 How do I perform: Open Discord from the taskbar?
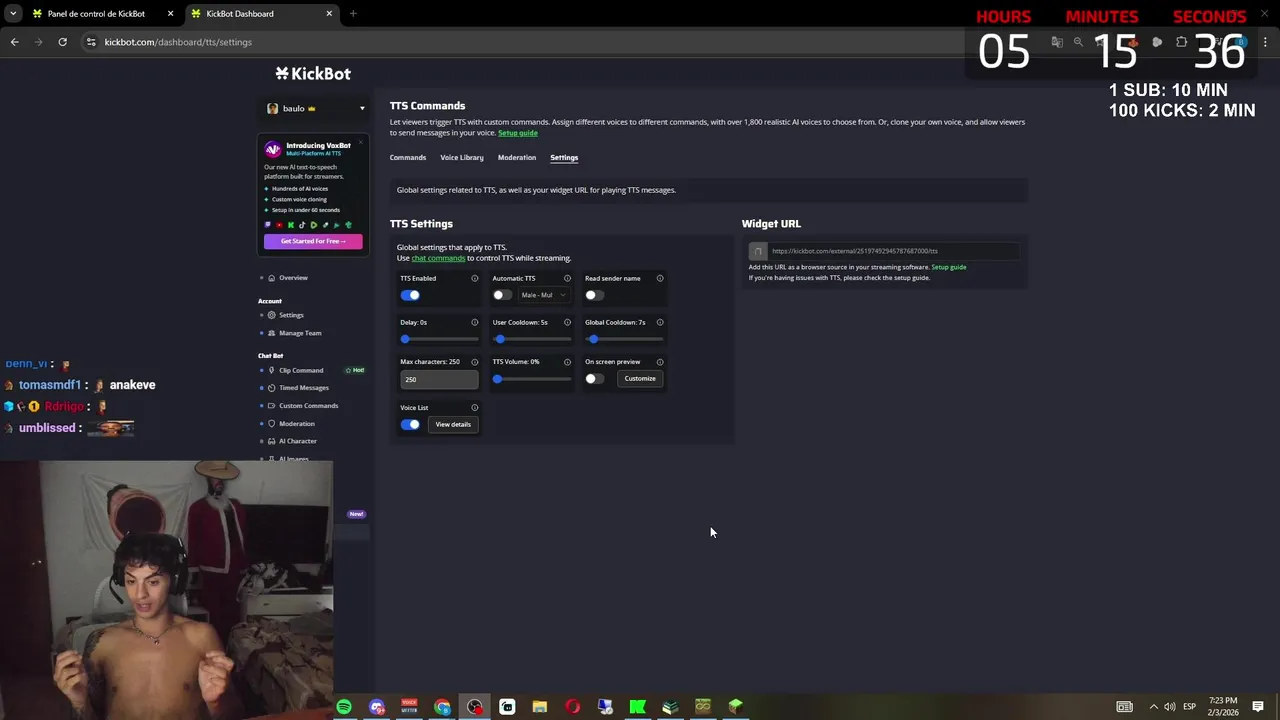(377, 707)
